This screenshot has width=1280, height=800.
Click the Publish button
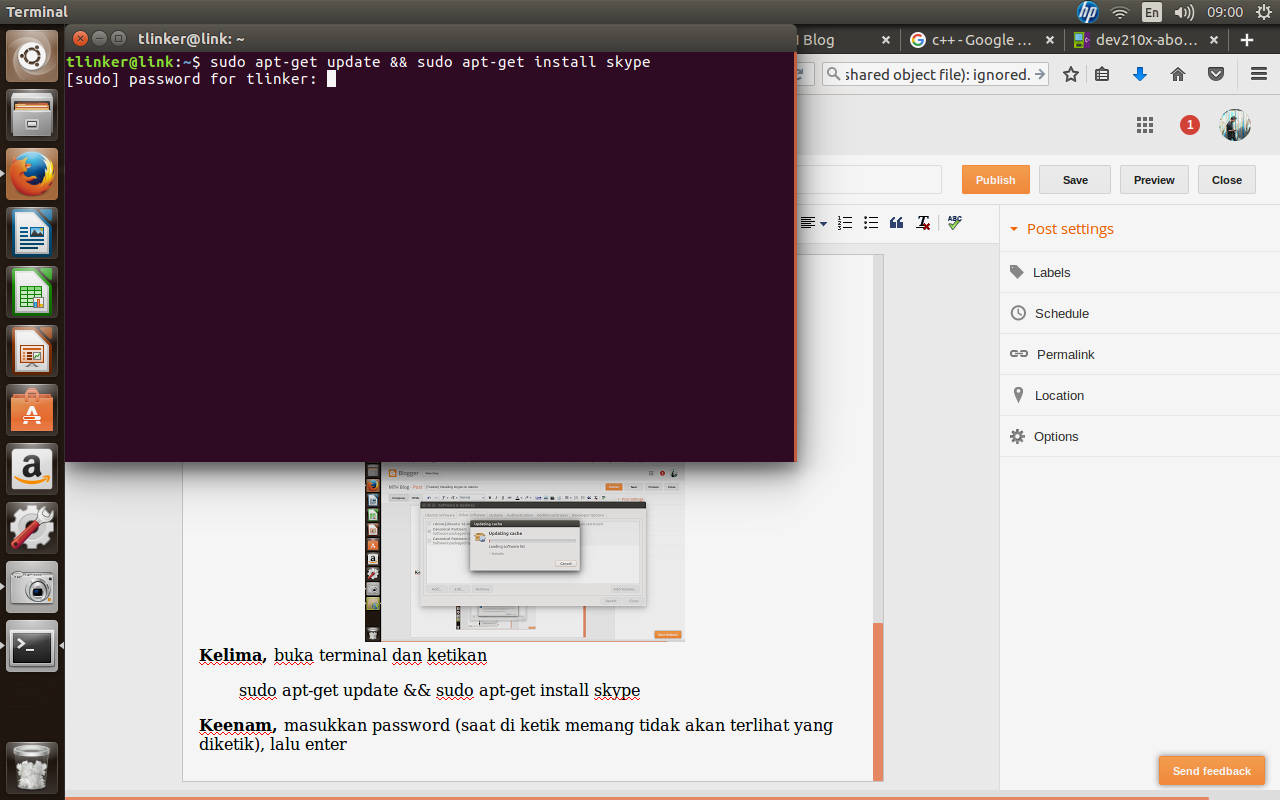[995, 180]
